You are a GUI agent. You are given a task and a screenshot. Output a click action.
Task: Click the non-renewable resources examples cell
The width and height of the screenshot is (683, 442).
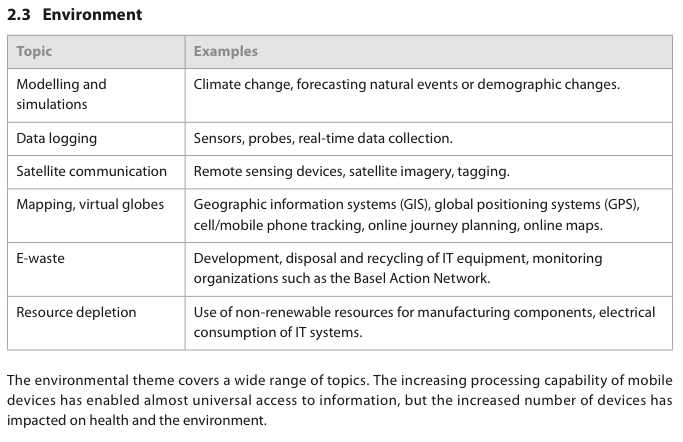click(x=424, y=322)
